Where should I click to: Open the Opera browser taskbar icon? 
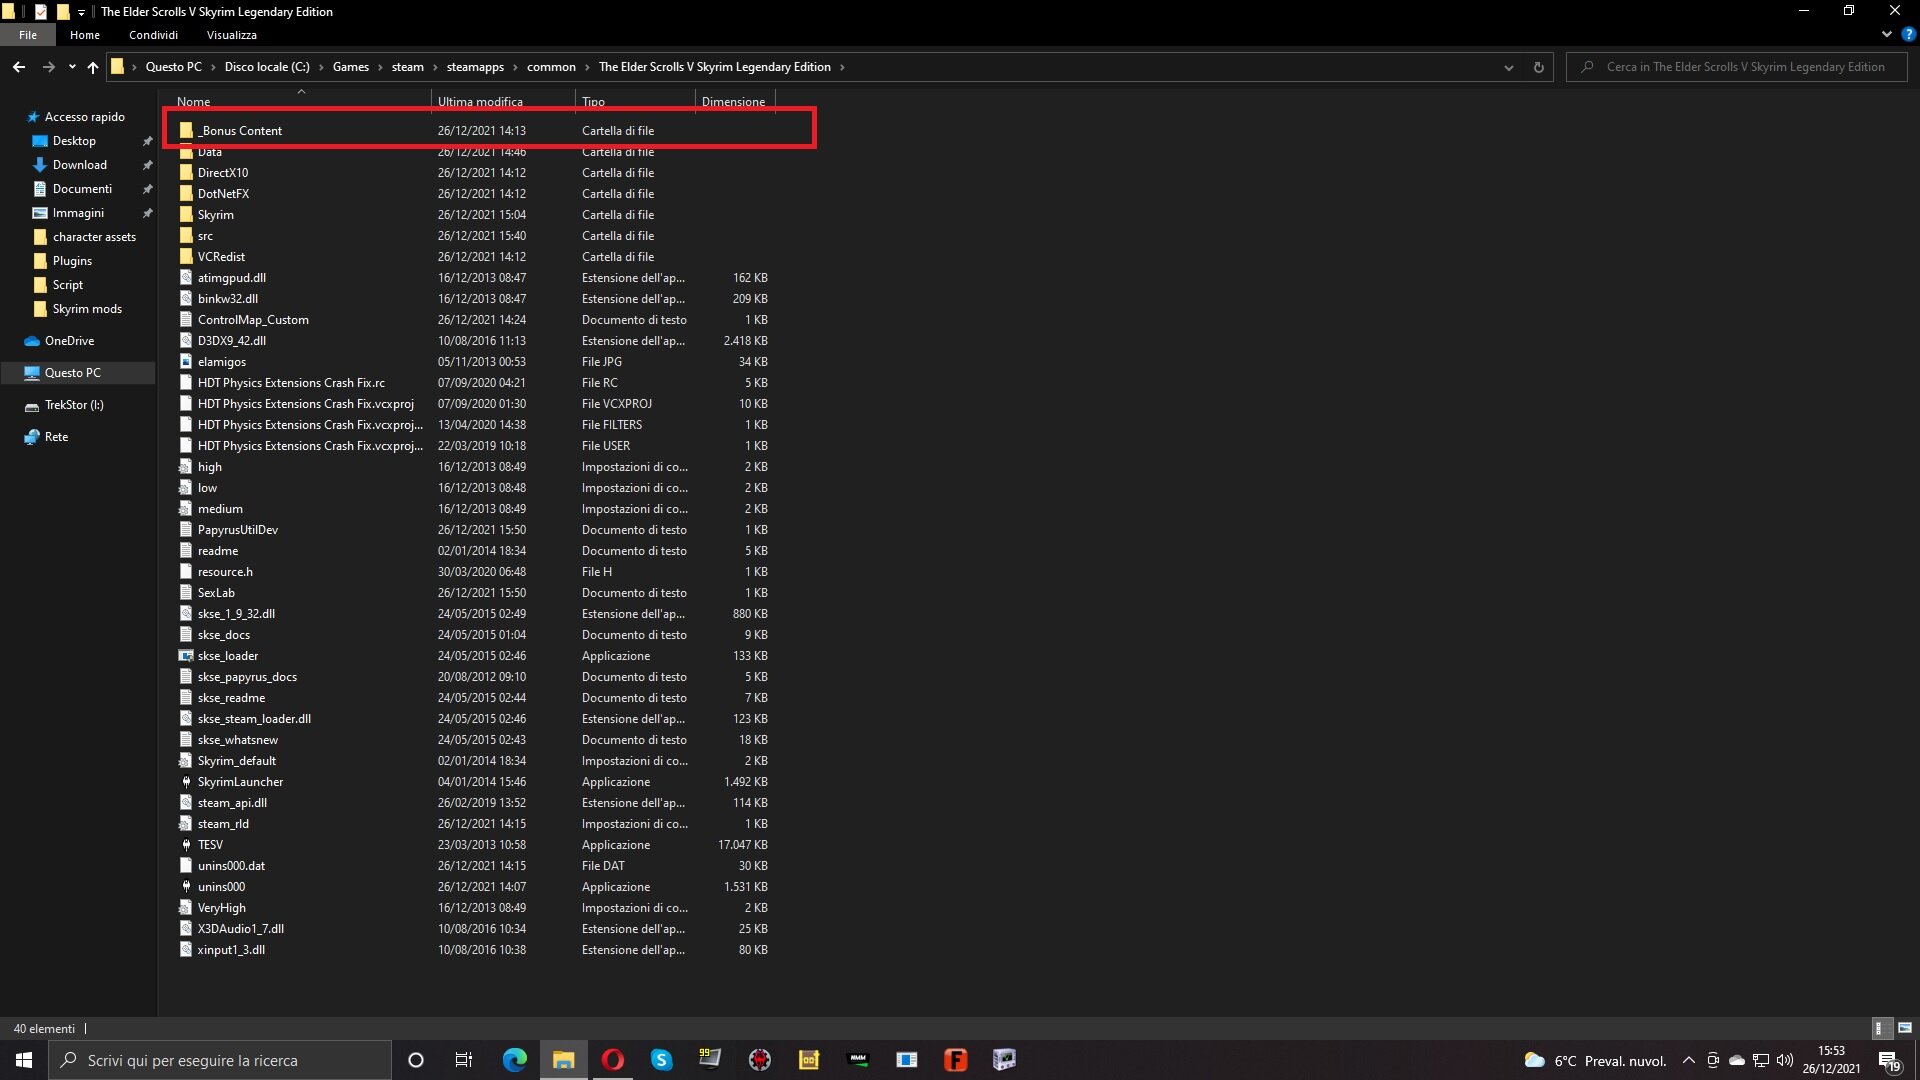tap(613, 1060)
